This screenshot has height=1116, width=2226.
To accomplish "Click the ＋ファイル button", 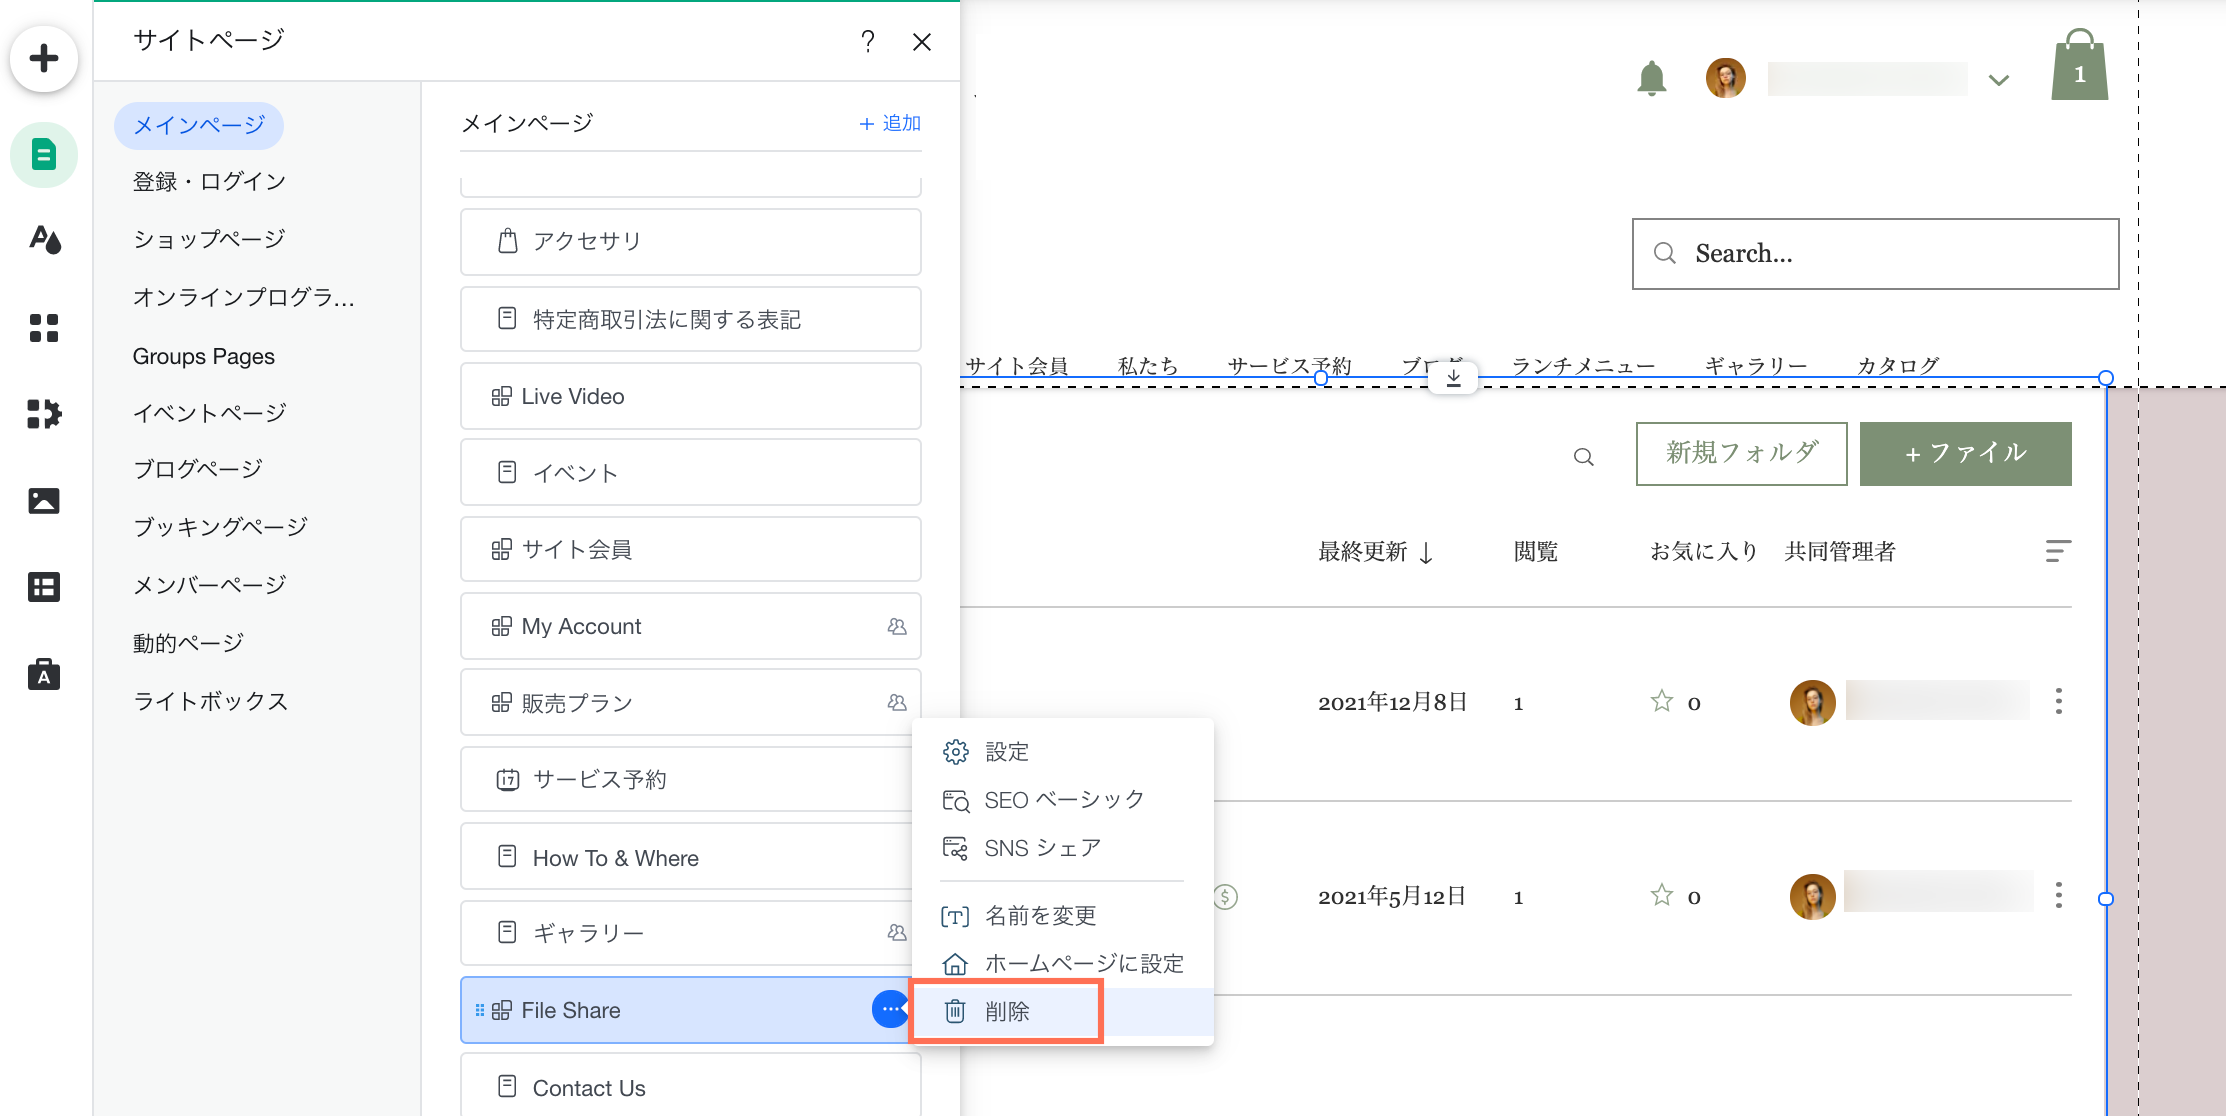I will coord(1966,454).
